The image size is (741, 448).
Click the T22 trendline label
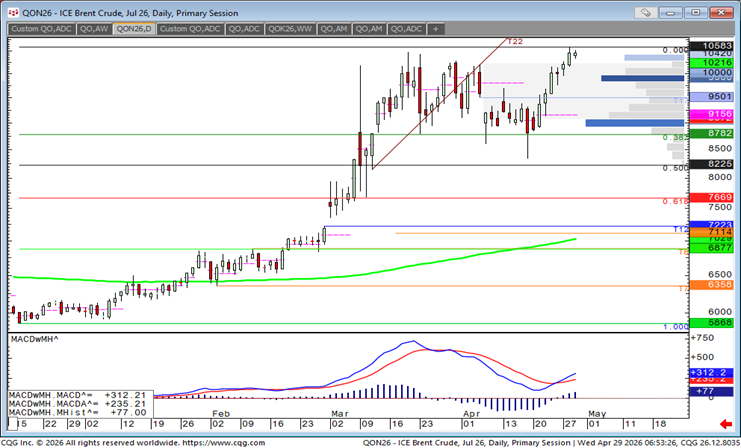coord(515,42)
